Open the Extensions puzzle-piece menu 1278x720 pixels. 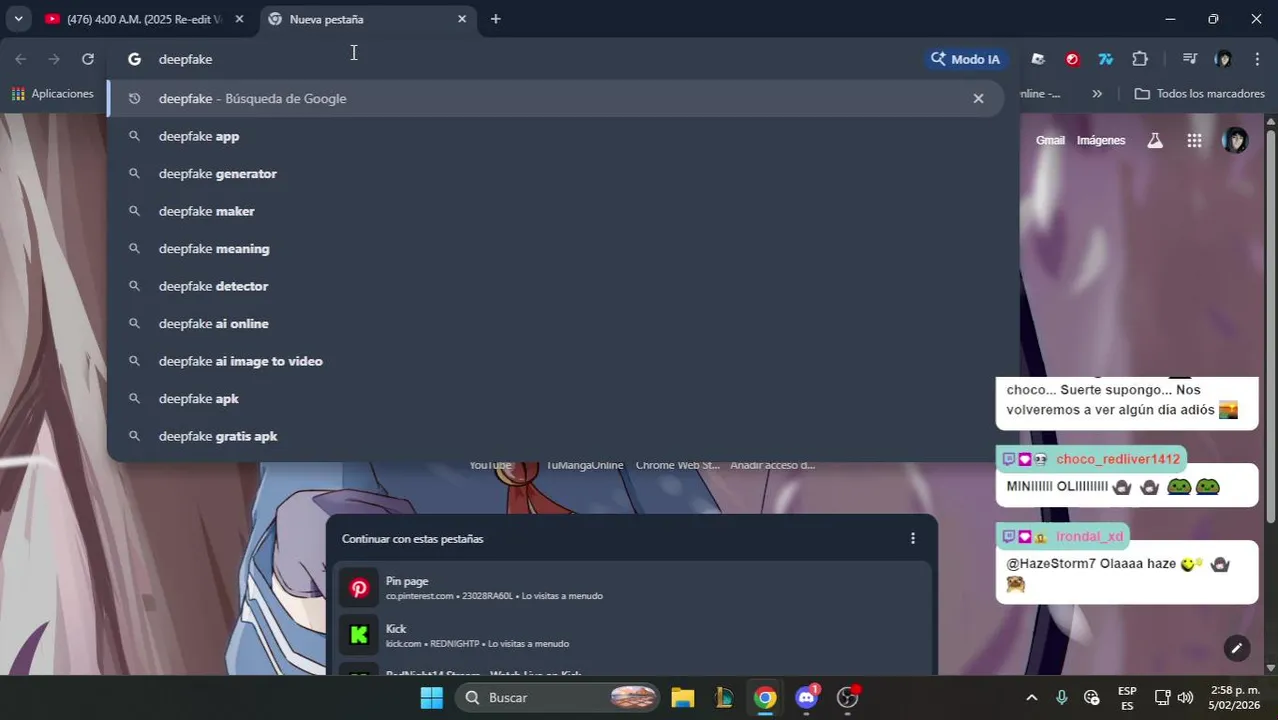coord(1140,59)
